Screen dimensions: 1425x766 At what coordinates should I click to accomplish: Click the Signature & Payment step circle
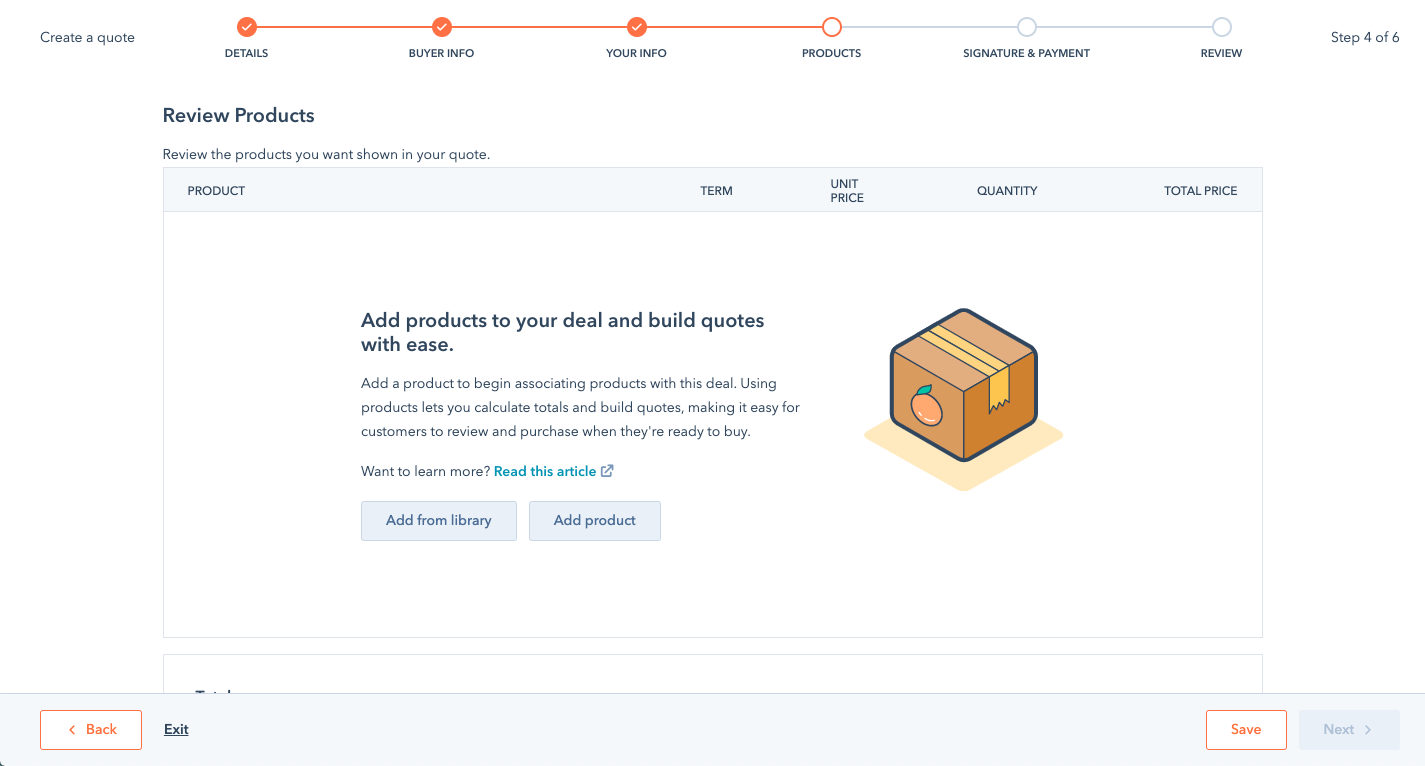1027,27
